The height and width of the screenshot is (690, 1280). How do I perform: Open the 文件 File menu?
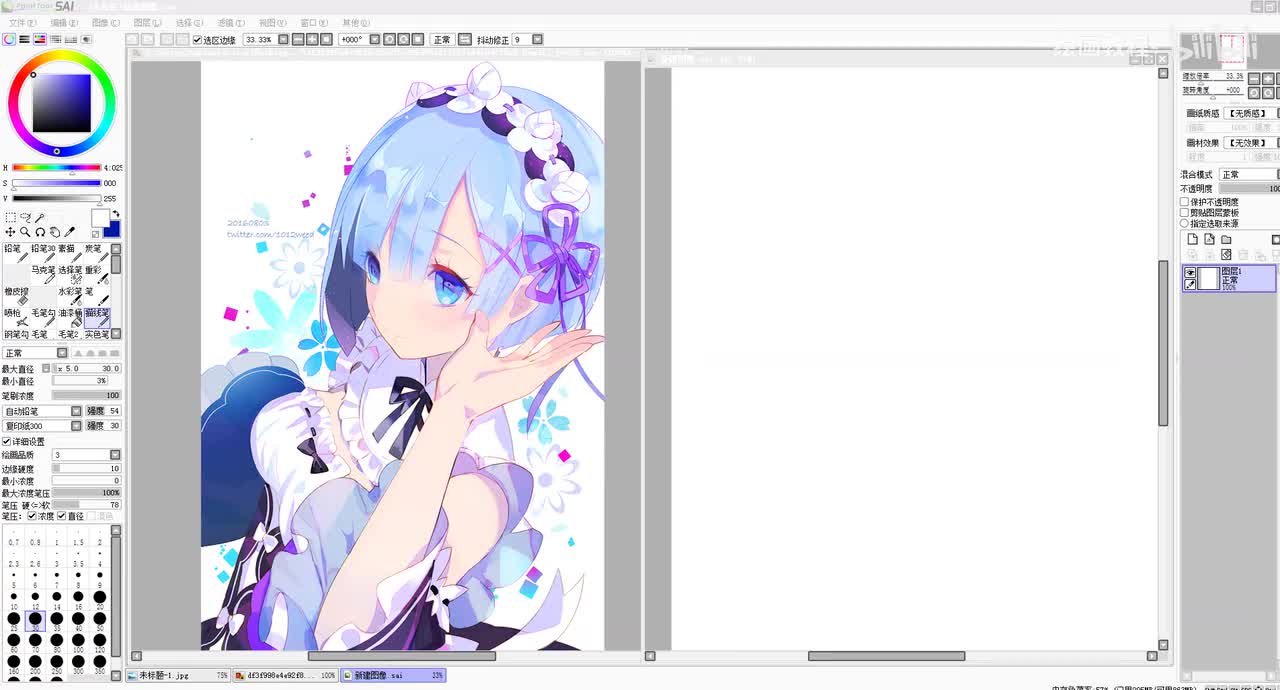pos(22,22)
